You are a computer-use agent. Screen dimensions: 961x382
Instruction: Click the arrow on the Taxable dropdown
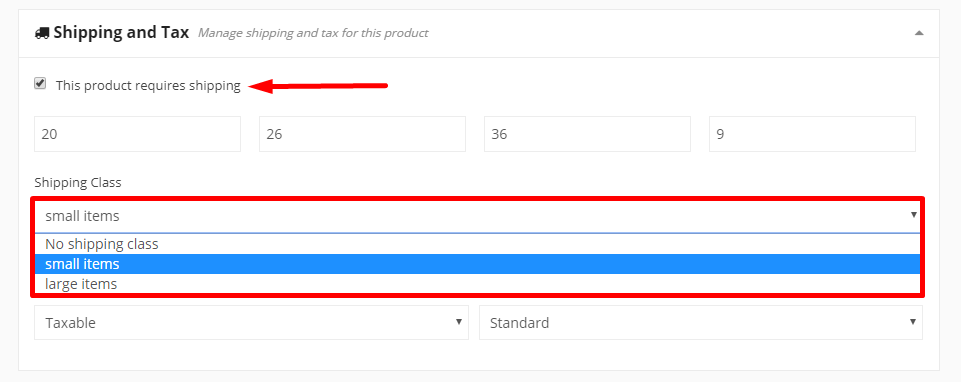pyautogui.click(x=458, y=322)
